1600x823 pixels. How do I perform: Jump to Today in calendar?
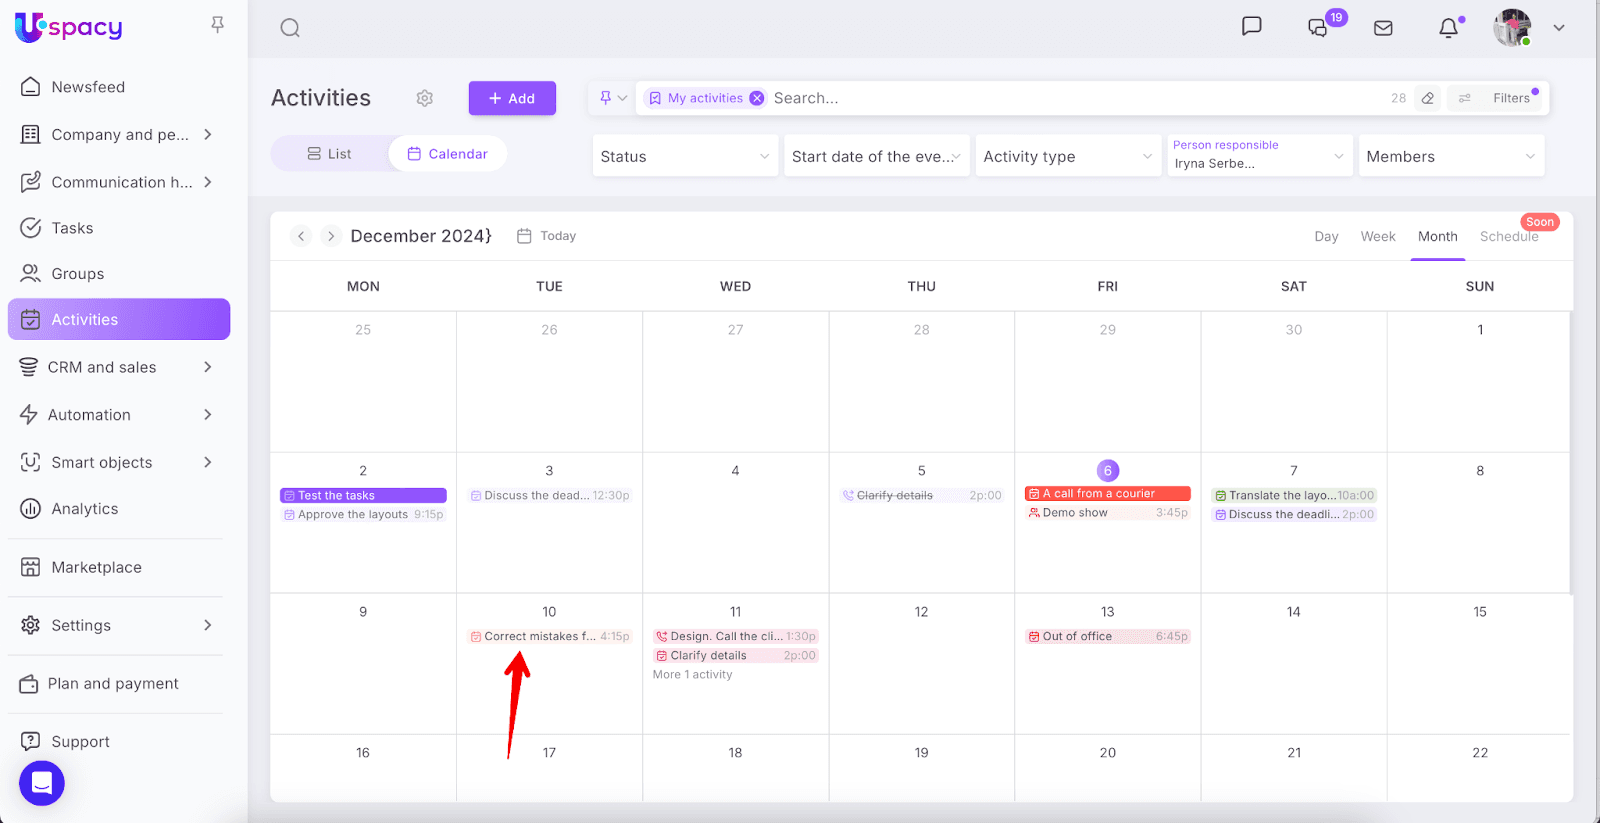pyautogui.click(x=547, y=236)
